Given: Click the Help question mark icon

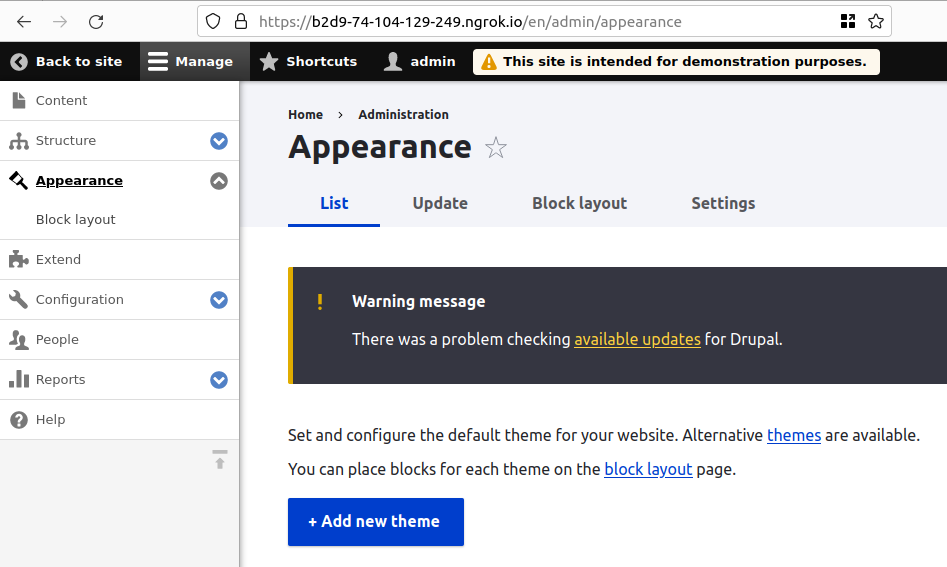Looking at the screenshot, I should [19, 419].
